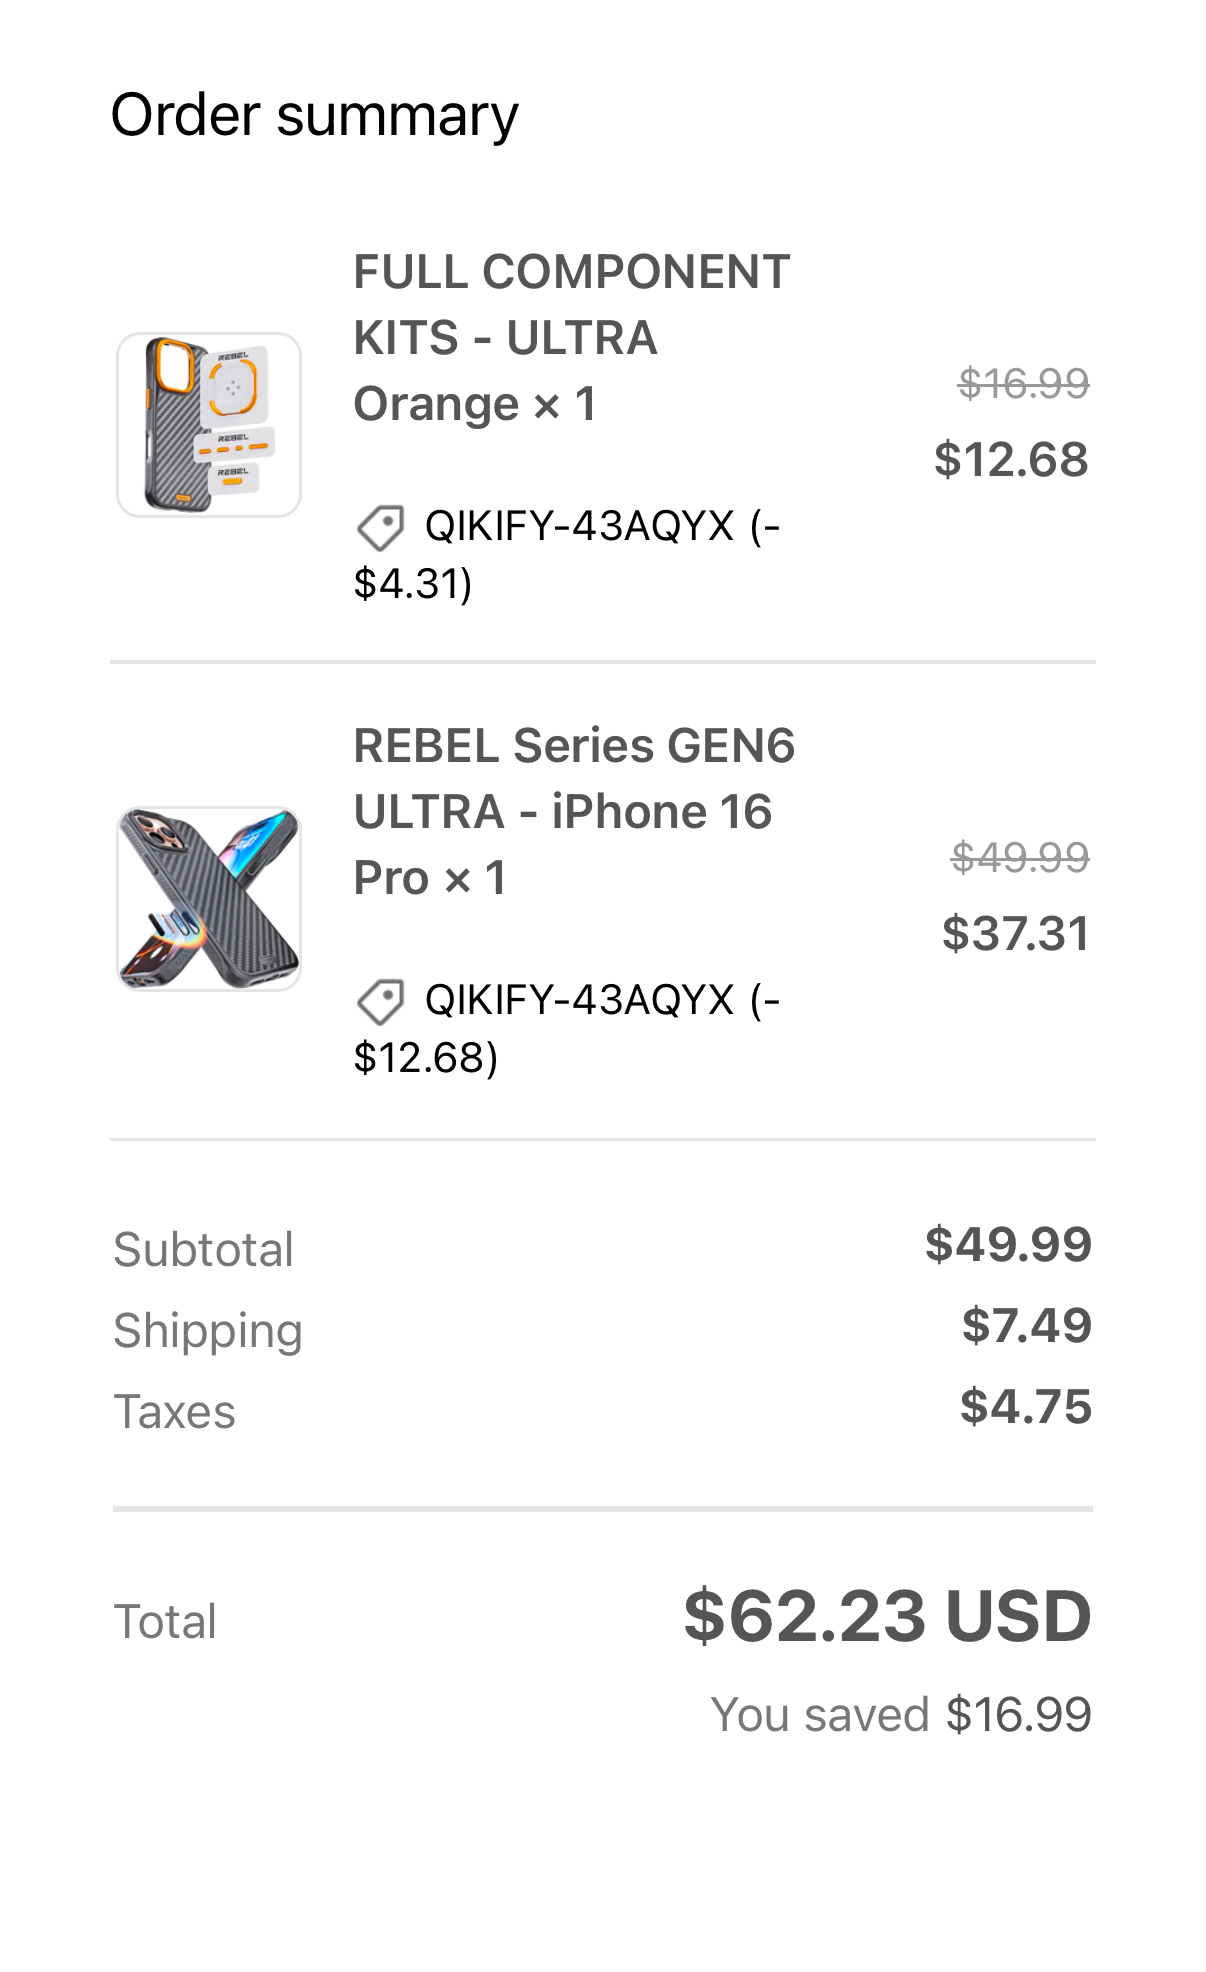Click the discount tag icon under REBEL Series
Image resolution: width=1206 pixels, height=1972 pixels.
coord(380,1001)
